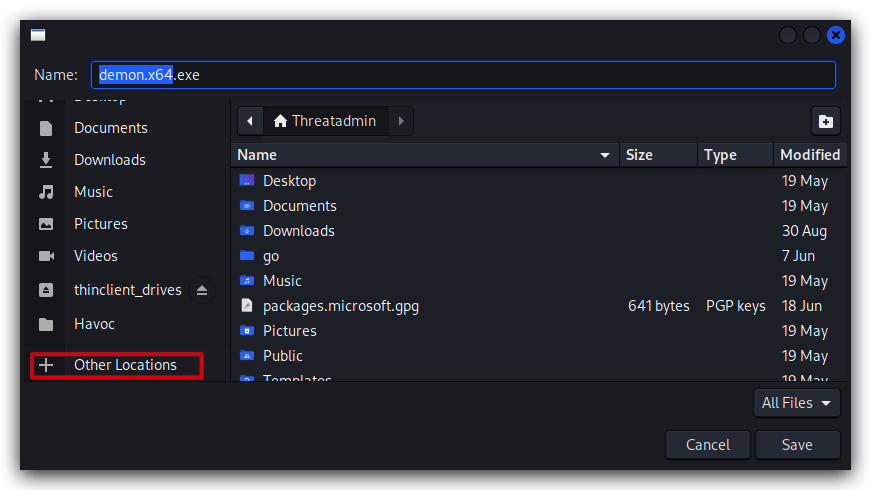
Task: Click the 7 Jun modified date
Action: pos(798,256)
